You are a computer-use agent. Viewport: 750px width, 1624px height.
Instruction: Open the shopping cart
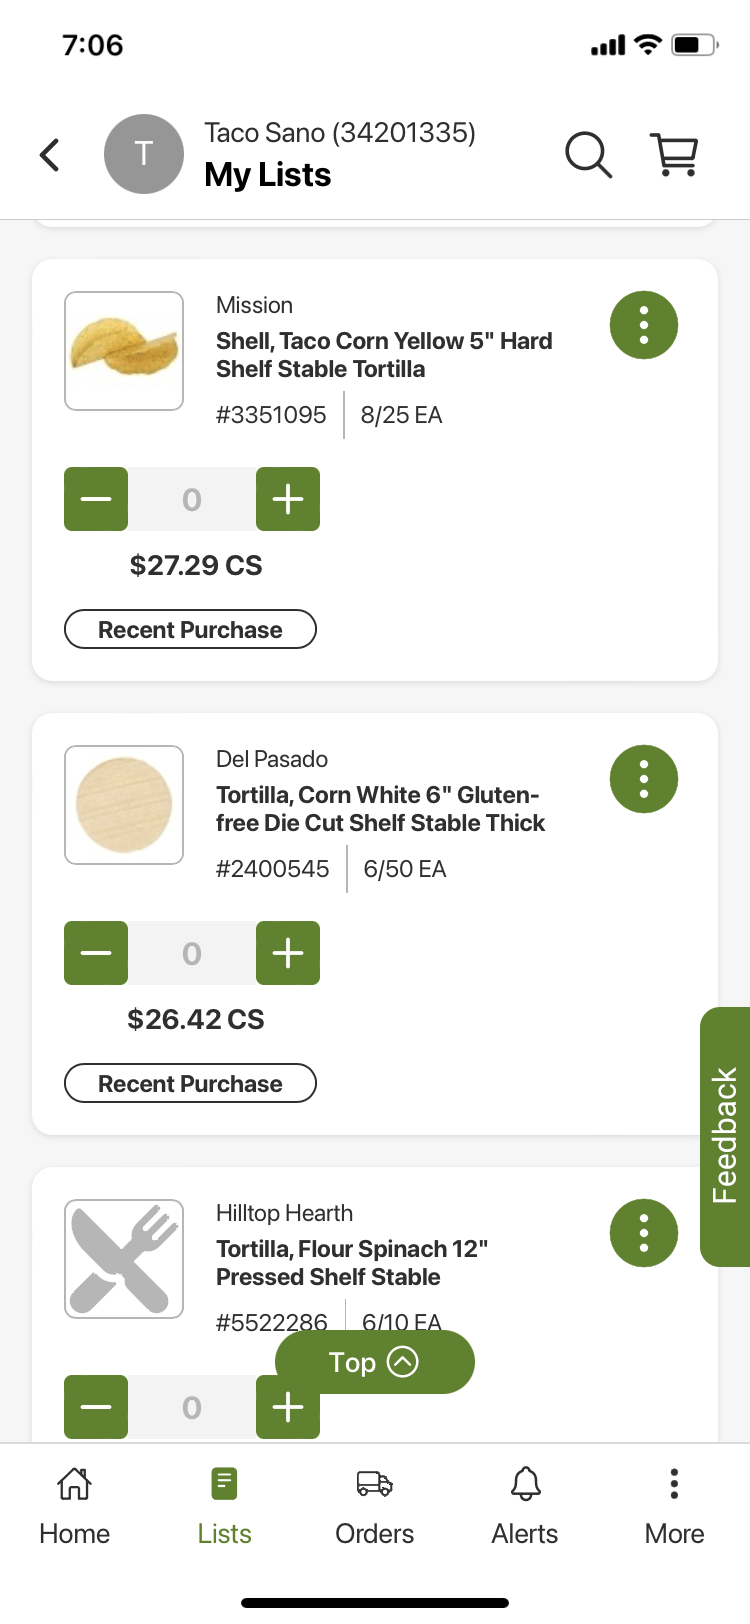(x=675, y=155)
